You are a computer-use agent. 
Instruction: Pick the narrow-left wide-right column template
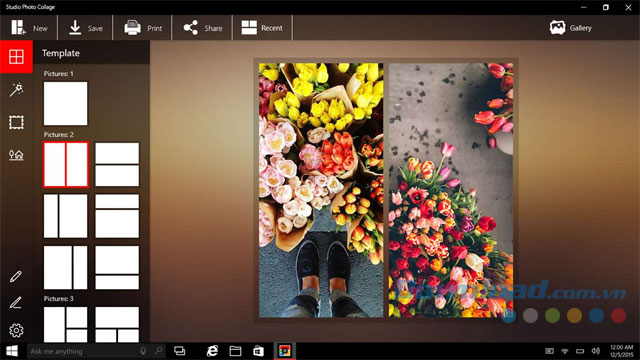(x=65, y=216)
